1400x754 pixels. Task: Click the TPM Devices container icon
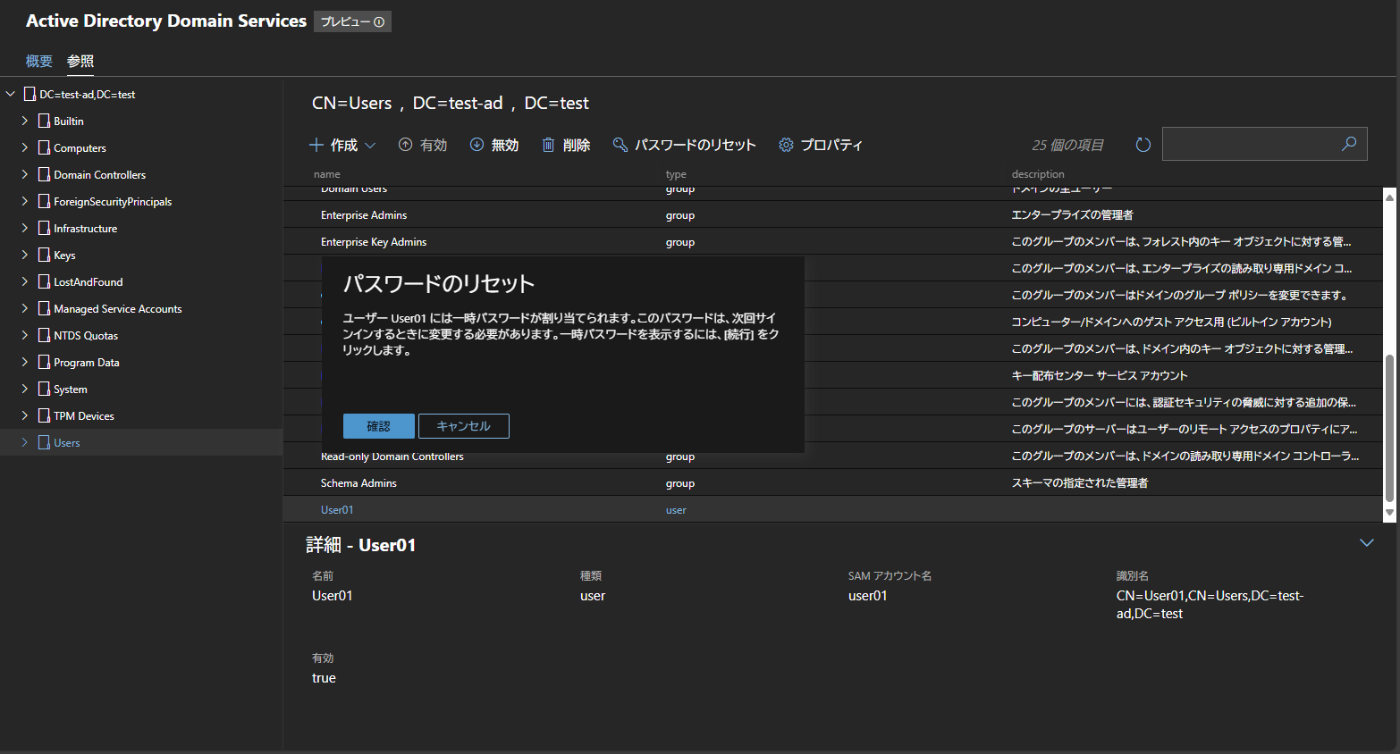pos(43,416)
